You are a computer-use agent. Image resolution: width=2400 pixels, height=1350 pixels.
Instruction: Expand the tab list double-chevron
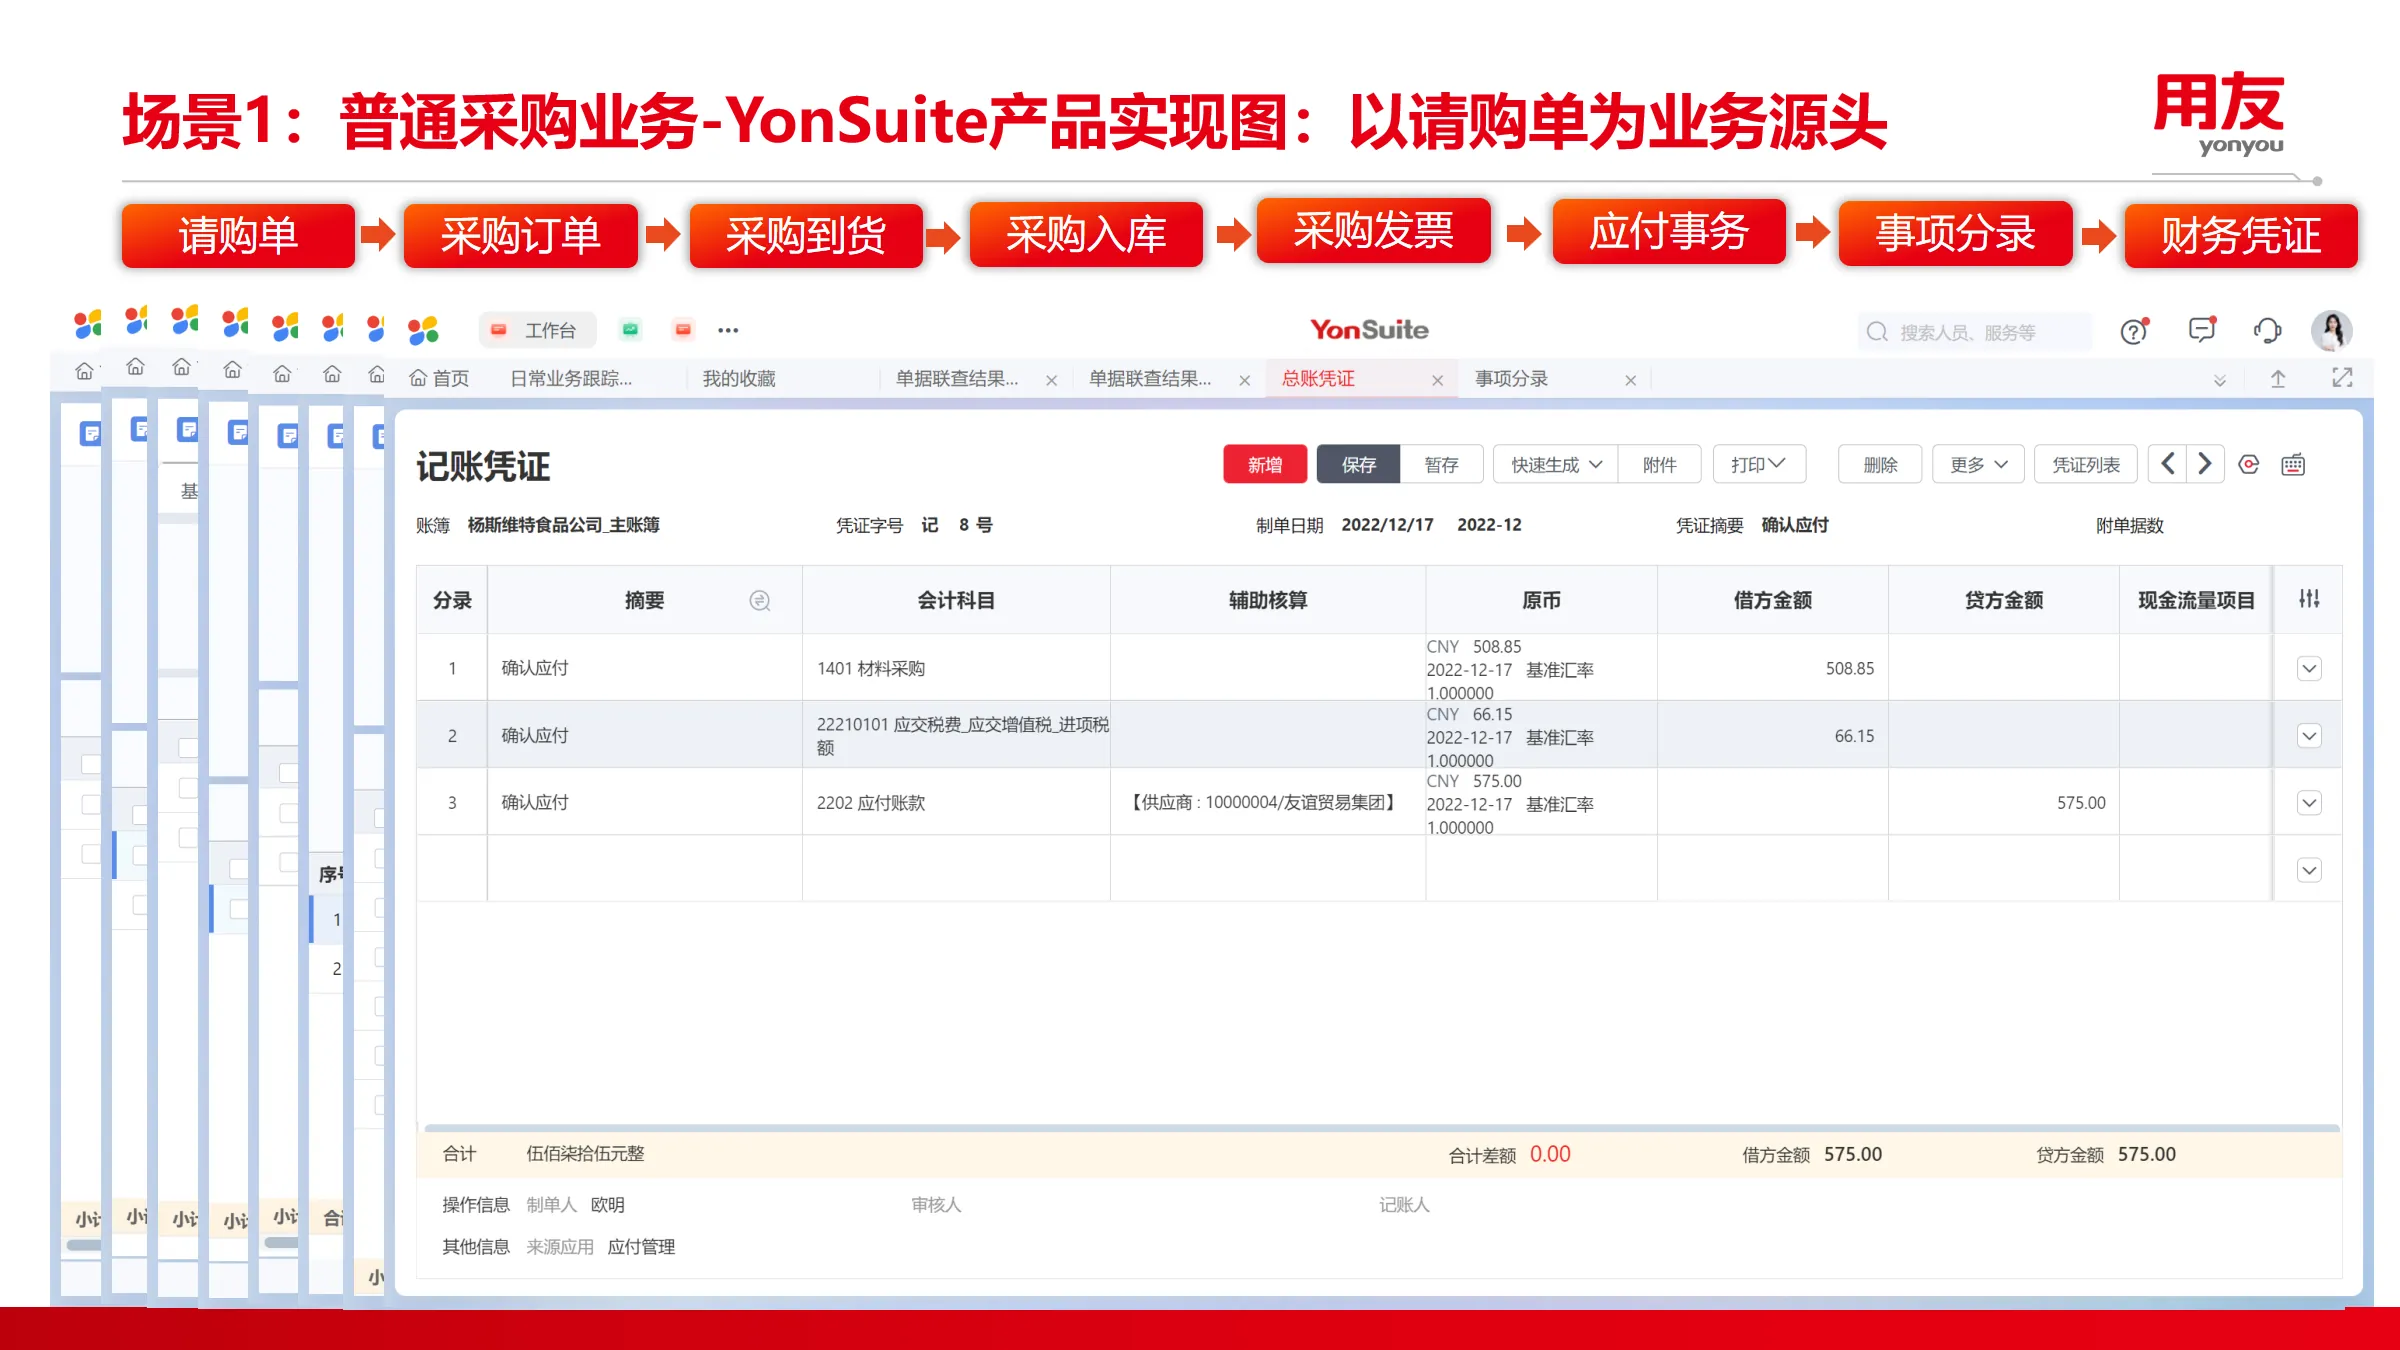click(2220, 380)
